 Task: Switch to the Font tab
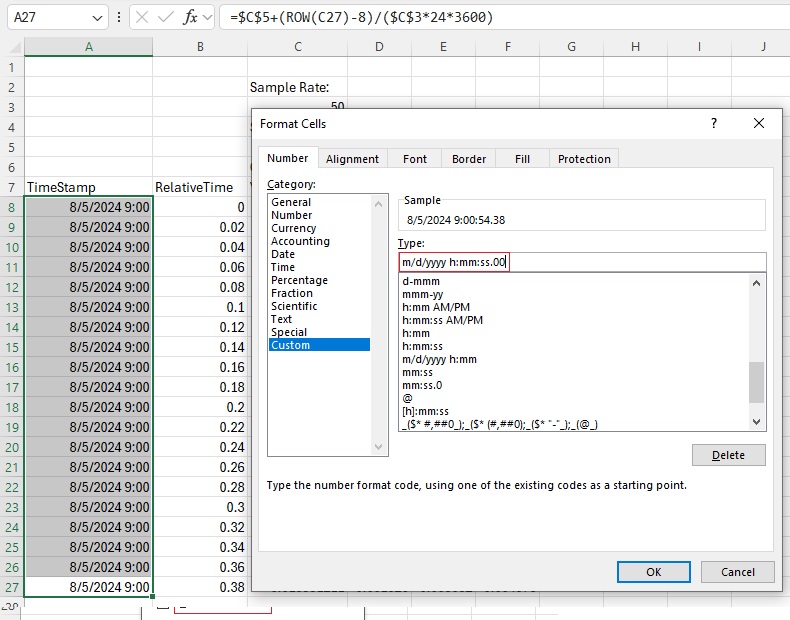415,159
